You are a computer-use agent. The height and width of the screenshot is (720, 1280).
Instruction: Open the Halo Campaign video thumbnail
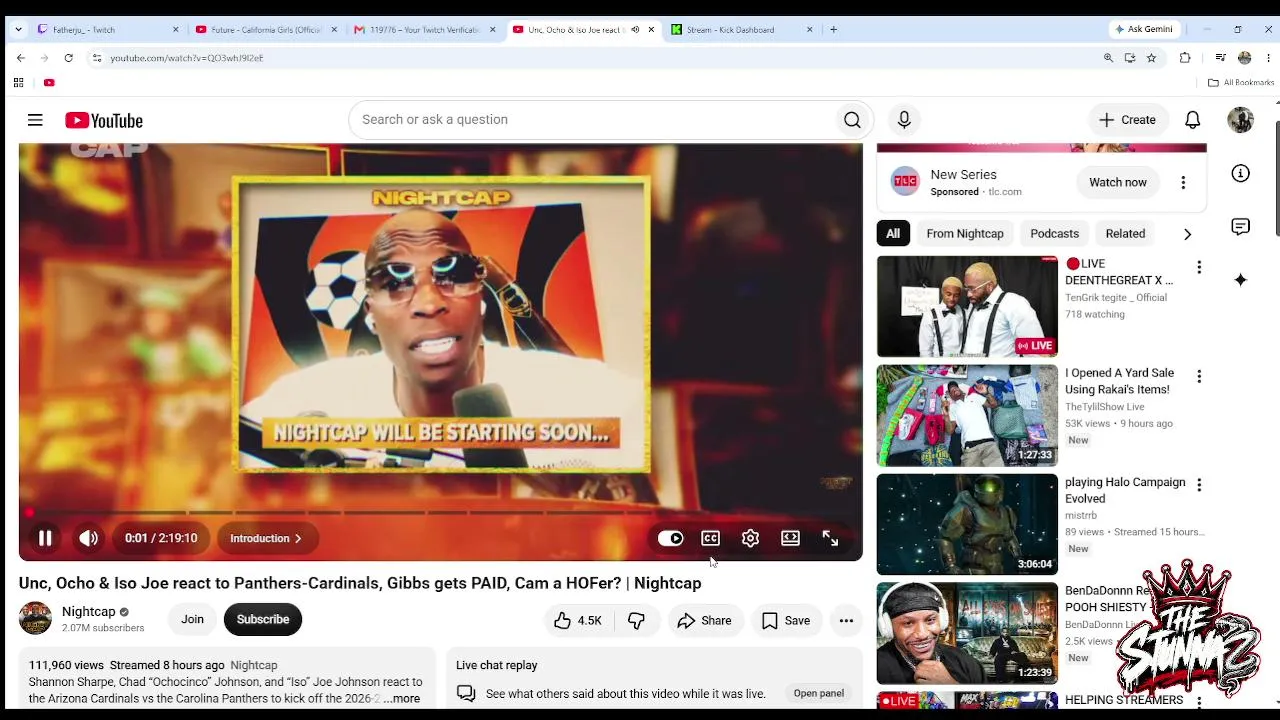click(x=967, y=524)
